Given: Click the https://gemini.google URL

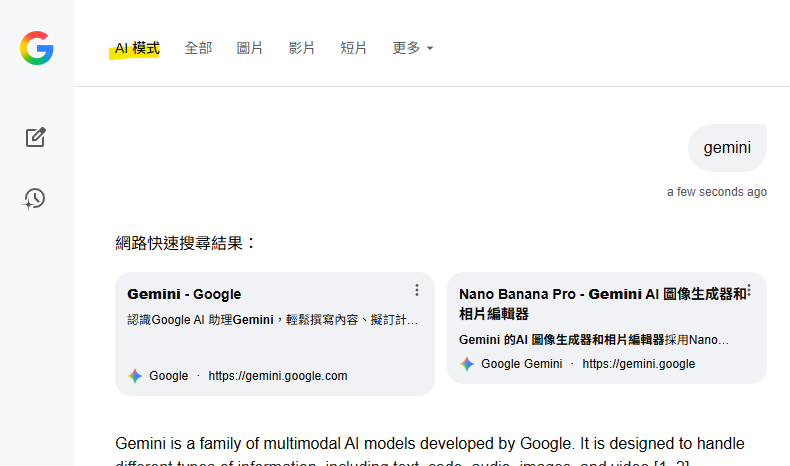Looking at the screenshot, I should pyautogui.click(x=638, y=364).
